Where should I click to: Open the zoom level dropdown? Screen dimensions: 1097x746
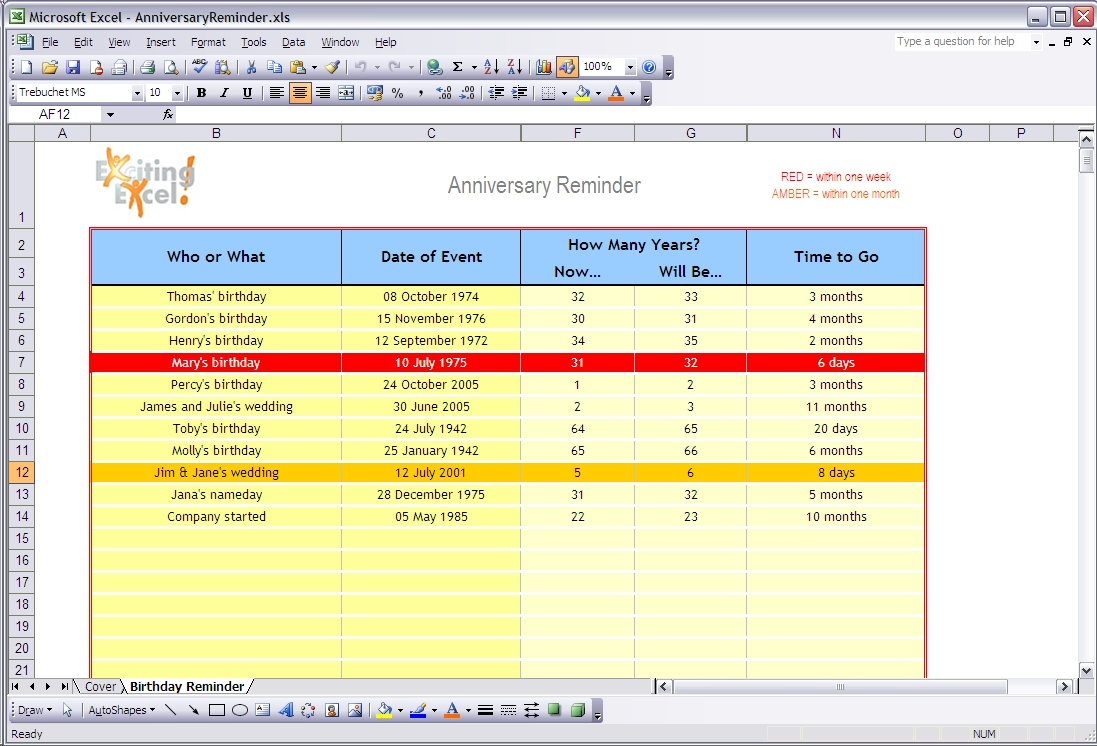click(628, 67)
